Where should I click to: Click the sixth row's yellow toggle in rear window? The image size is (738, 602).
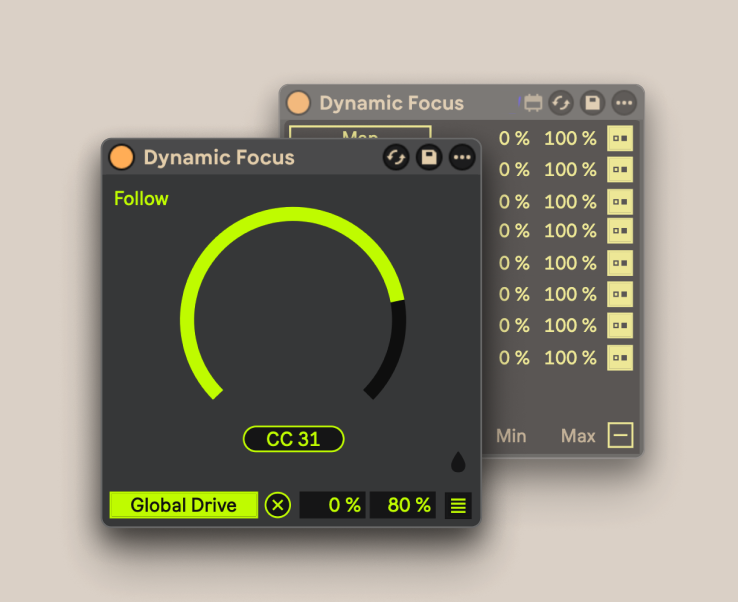(620, 294)
